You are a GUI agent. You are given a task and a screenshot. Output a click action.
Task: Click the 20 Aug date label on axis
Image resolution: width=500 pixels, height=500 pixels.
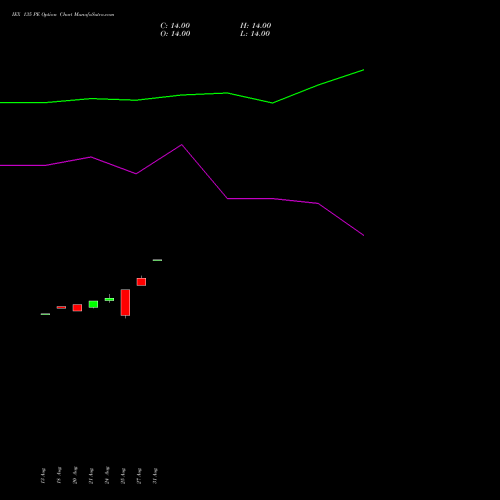coord(75,476)
